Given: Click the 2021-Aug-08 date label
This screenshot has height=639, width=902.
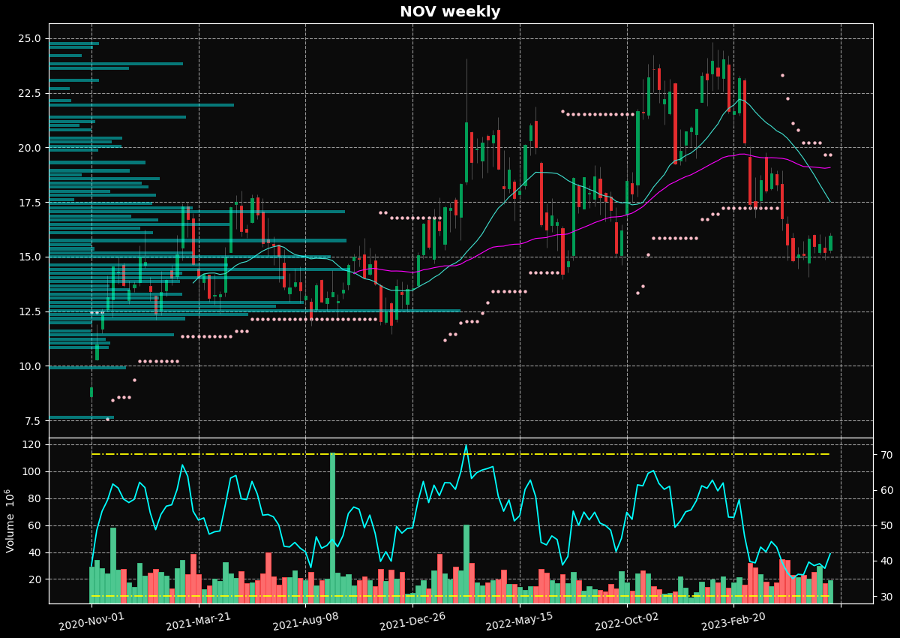Looking at the screenshot, I should pyautogui.click(x=305, y=621).
